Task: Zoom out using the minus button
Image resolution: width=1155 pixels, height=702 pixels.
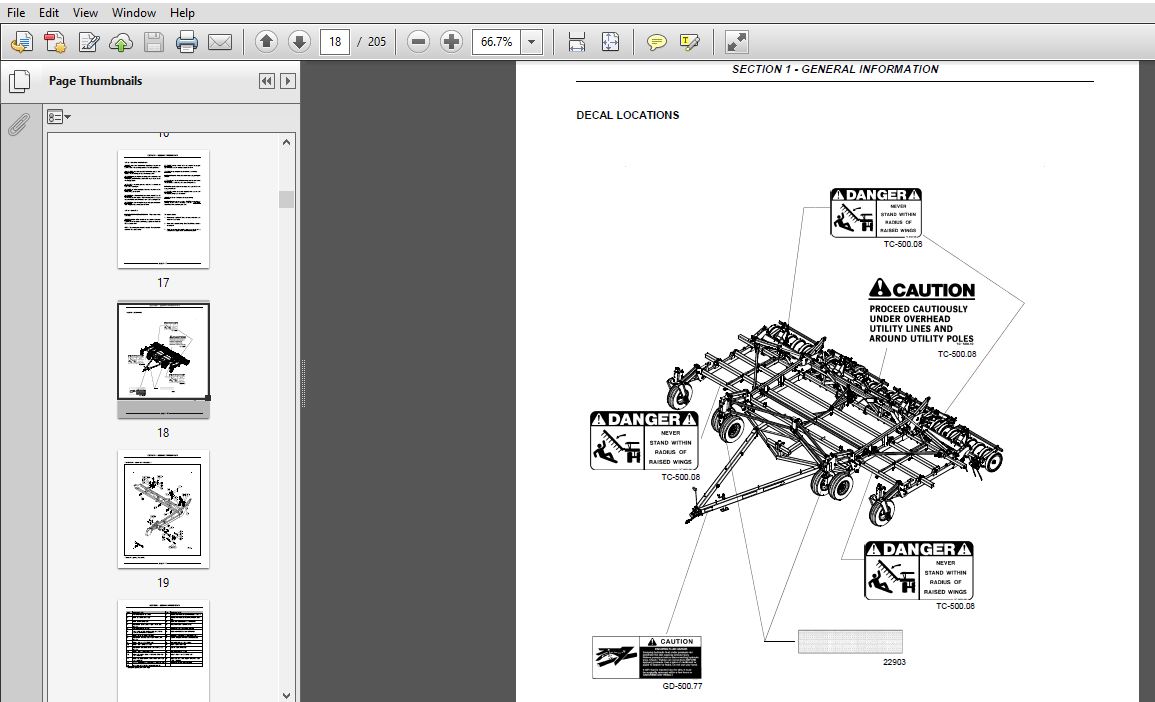Action: coord(419,42)
